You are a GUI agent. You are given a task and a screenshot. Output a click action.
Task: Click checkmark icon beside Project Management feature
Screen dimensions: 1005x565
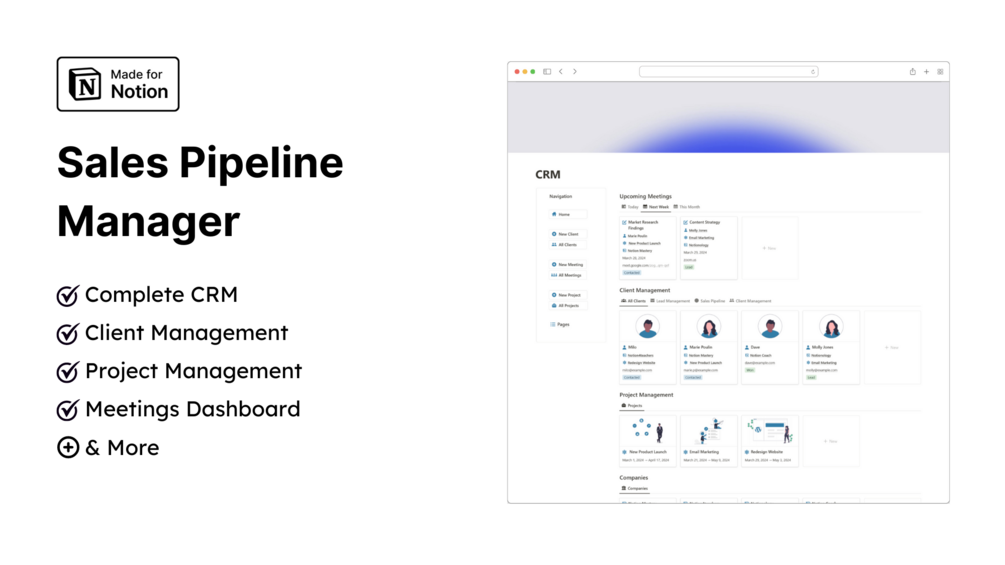pyautogui.click(x=67, y=372)
